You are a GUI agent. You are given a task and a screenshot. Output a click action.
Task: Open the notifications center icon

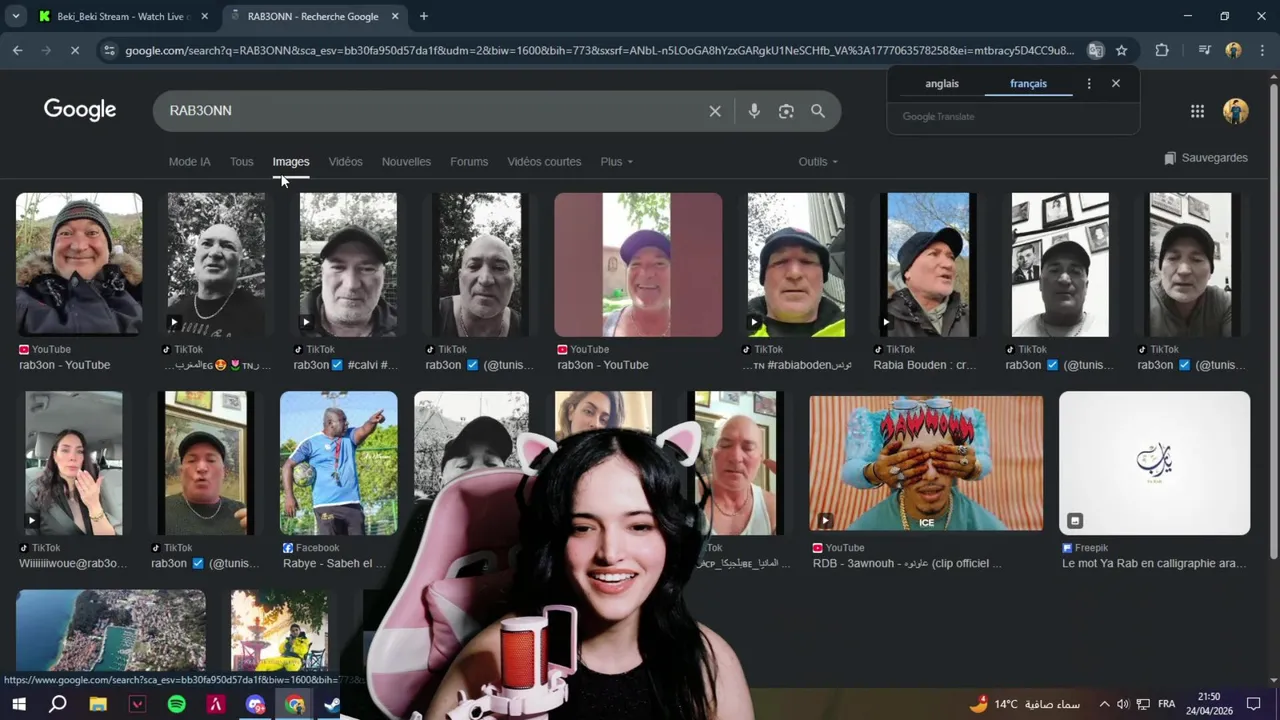(x=1253, y=704)
